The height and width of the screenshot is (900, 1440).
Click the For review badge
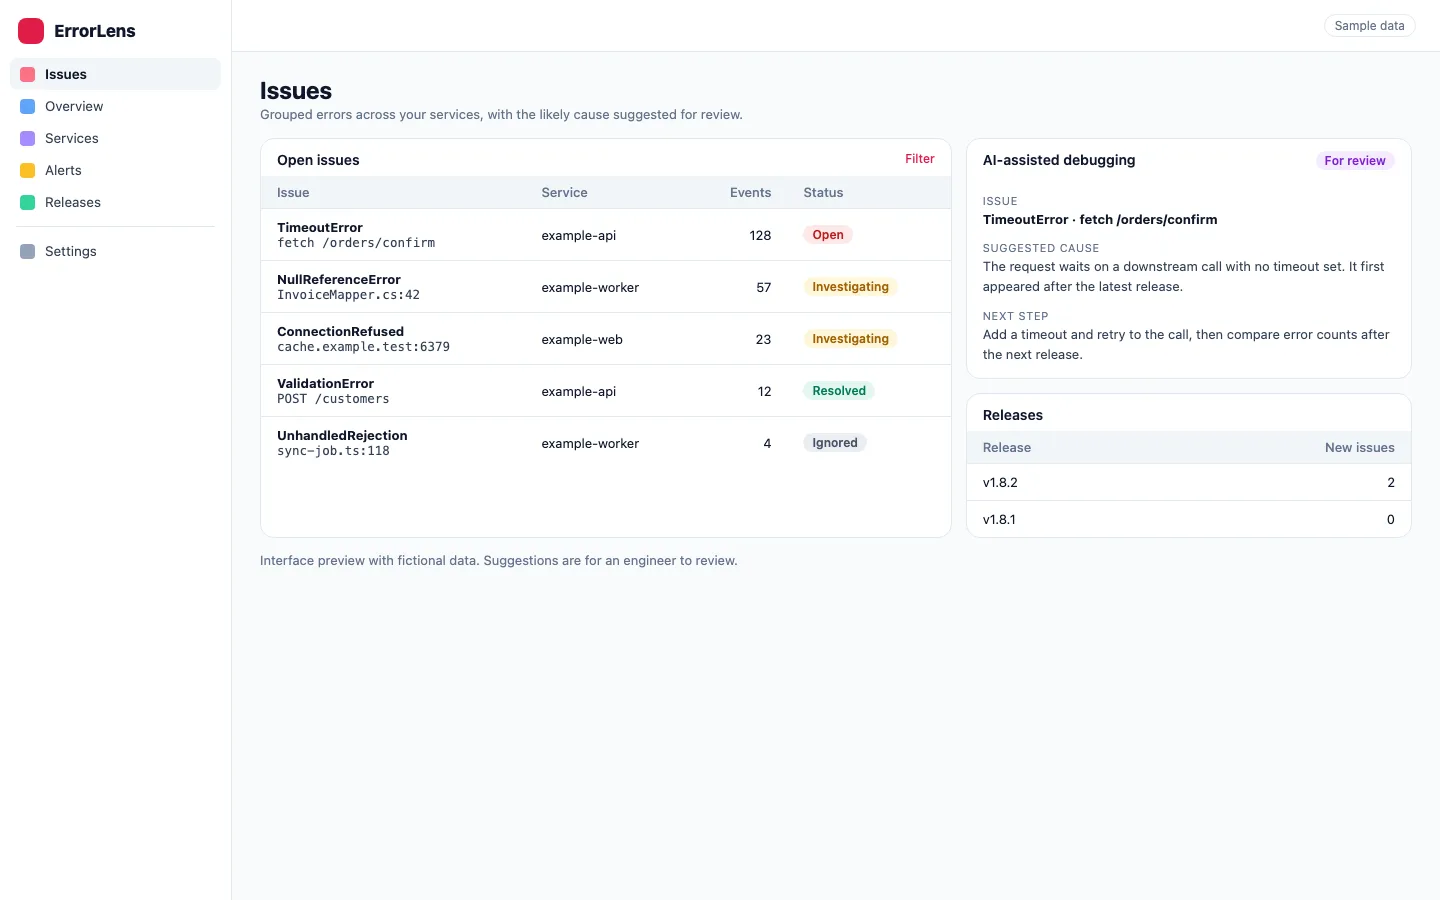click(x=1355, y=161)
